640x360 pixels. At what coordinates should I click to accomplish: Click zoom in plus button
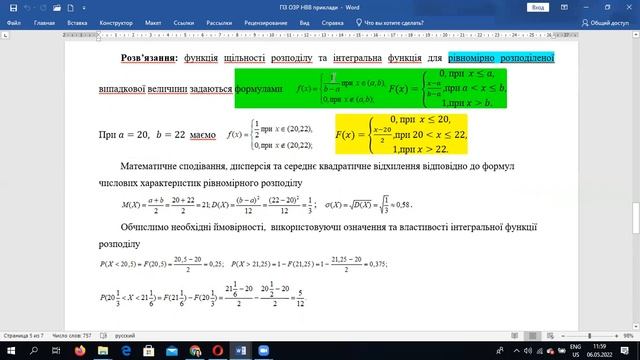coord(616,336)
